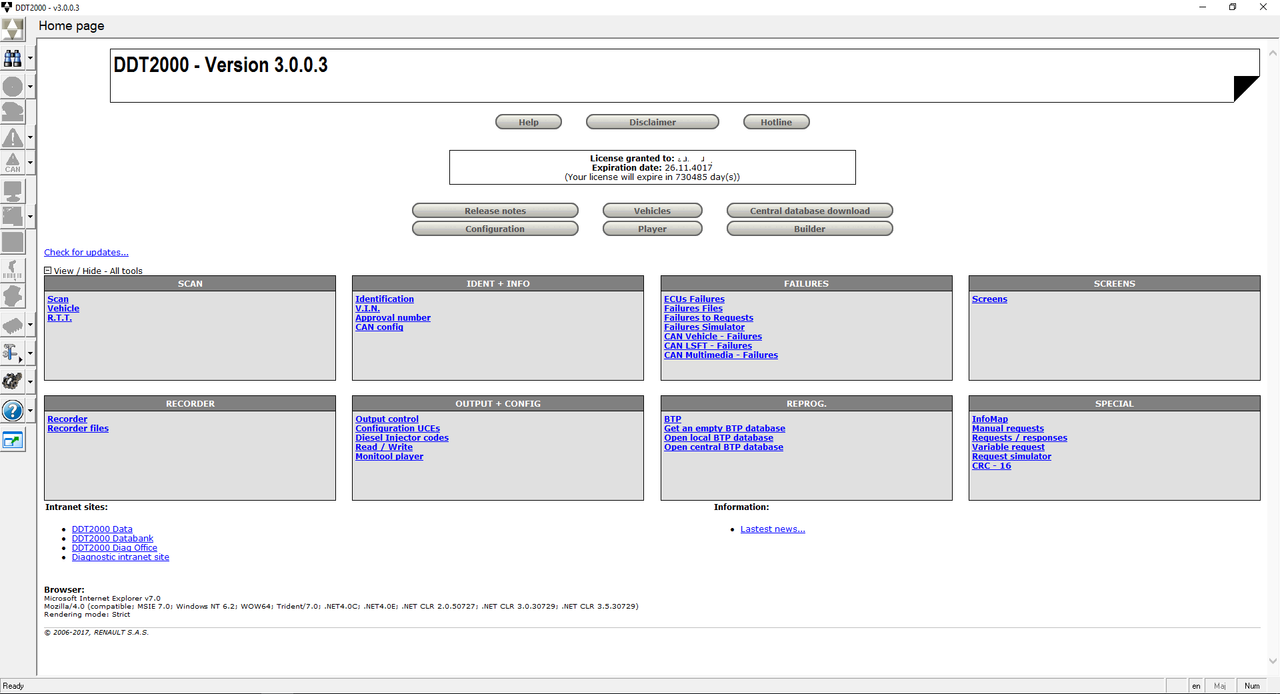Screen dimensions: 1280x694
Task: Open the DDT2000 Databank intranet link
Action: 112,539
